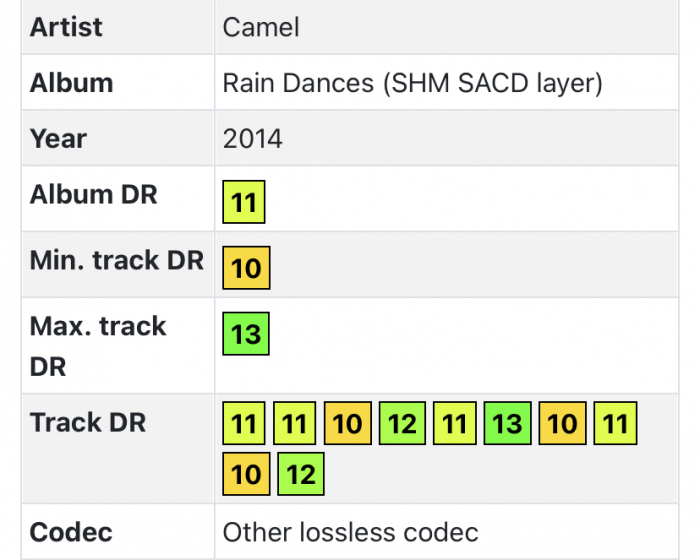Screen dimensions: 700x560
Task: Click the Min. track DR label
Action: (116, 261)
